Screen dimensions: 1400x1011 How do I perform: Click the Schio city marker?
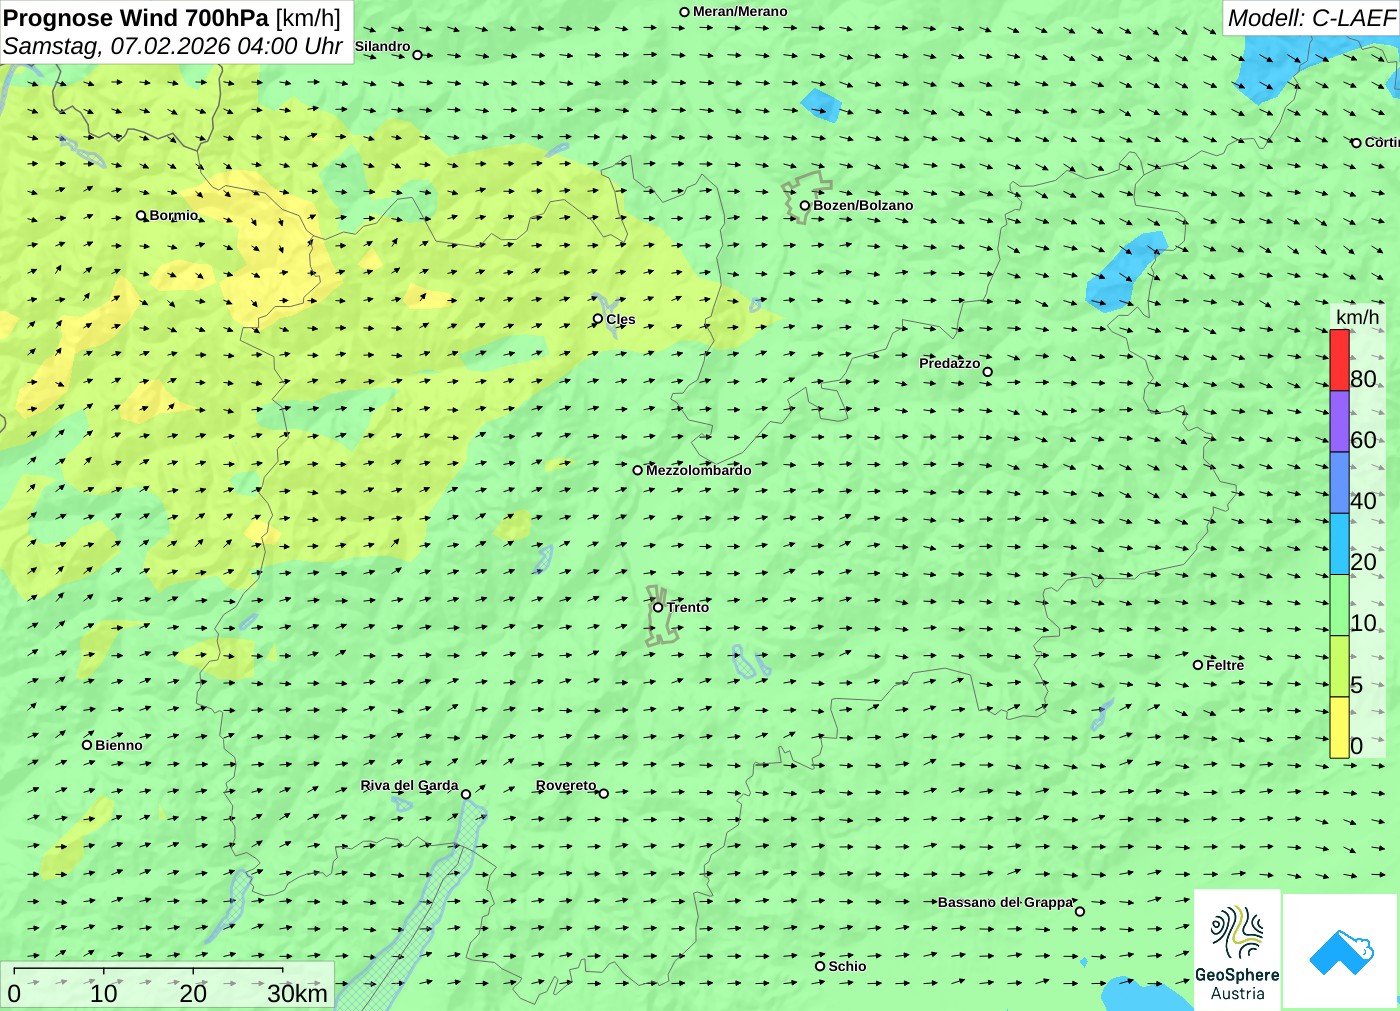pyautogui.click(x=820, y=966)
